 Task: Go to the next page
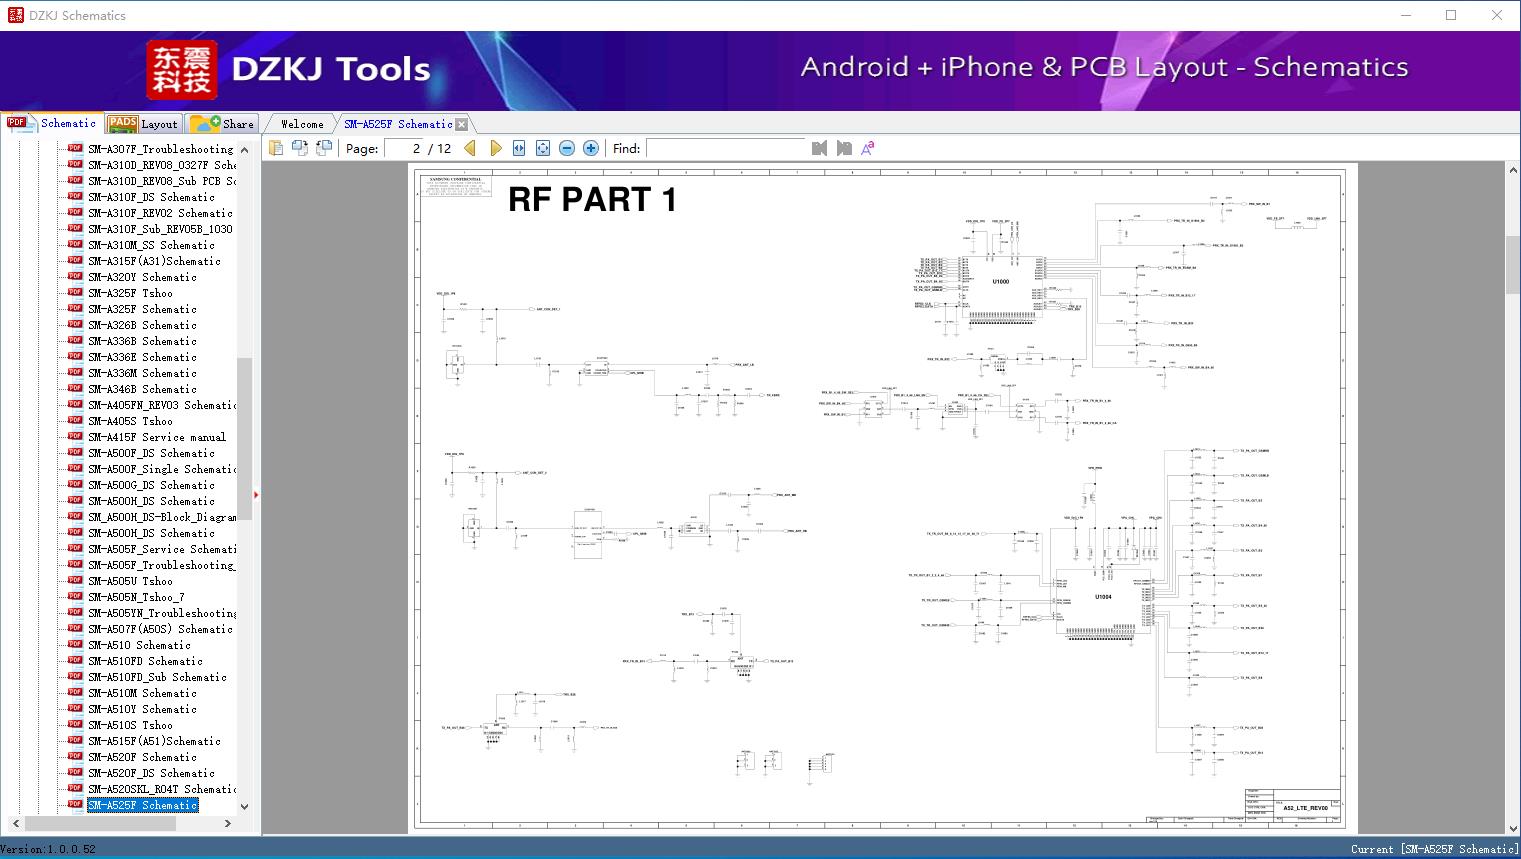[x=495, y=148]
